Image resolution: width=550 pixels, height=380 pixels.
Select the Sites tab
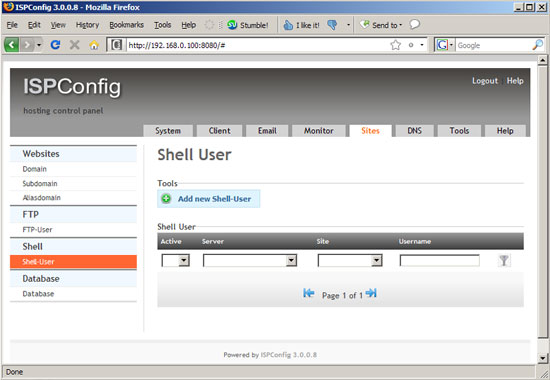tap(370, 131)
